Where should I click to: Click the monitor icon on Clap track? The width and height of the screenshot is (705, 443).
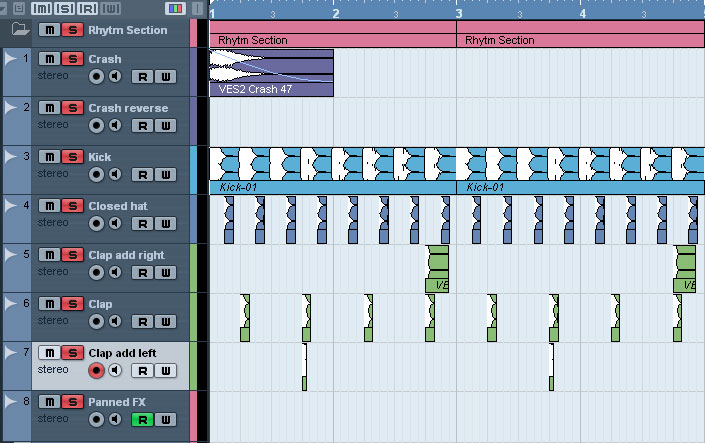(x=115, y=321)
